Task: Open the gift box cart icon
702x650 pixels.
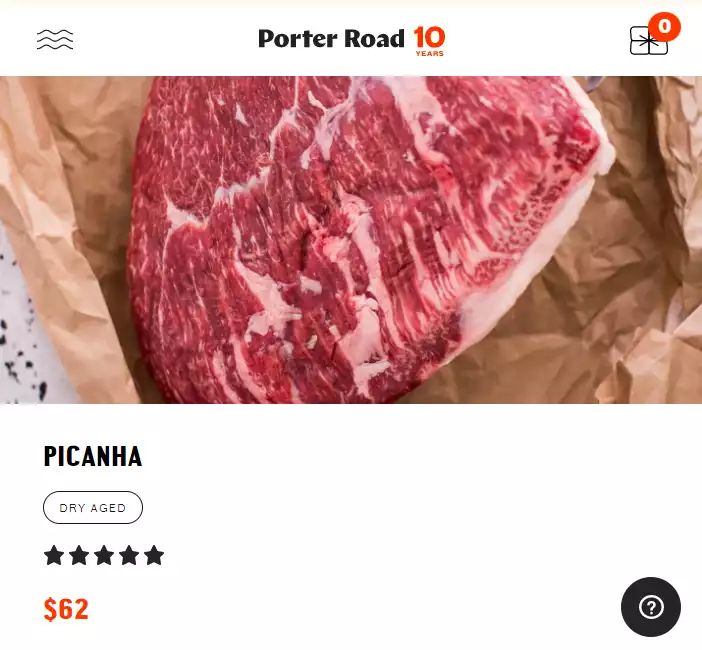Action: (648, 41)
